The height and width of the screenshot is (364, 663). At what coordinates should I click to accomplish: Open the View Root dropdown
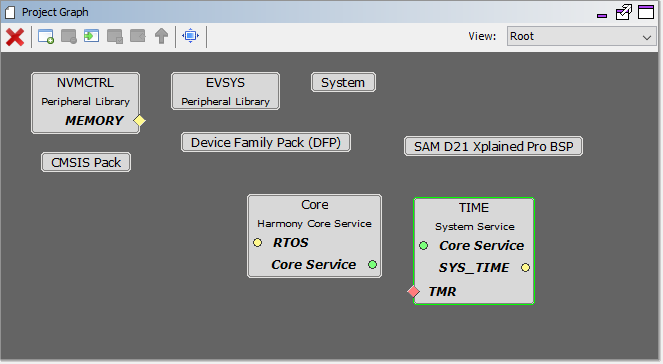pos(581,37)
